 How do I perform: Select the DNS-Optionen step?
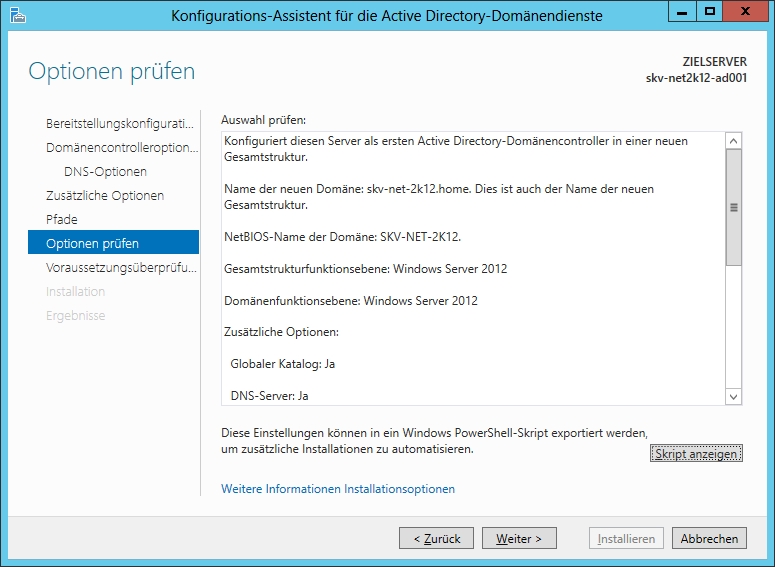(105, 172)
